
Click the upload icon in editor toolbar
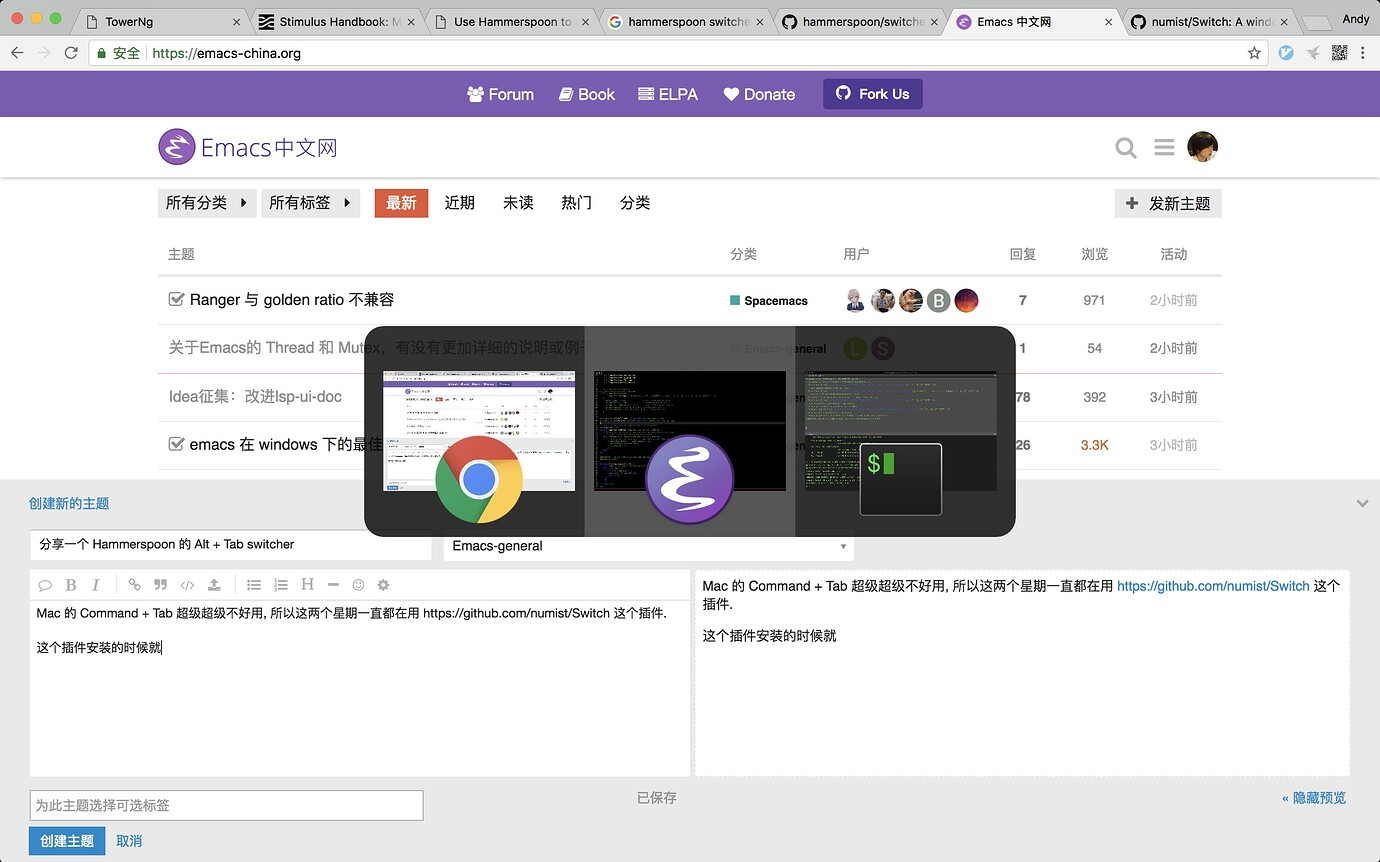[214, 585]
